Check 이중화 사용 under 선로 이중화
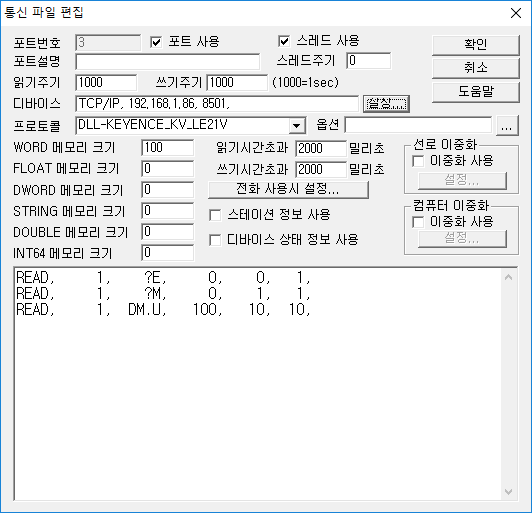Screen dimensions: 532x513 (x=418, y=161)
